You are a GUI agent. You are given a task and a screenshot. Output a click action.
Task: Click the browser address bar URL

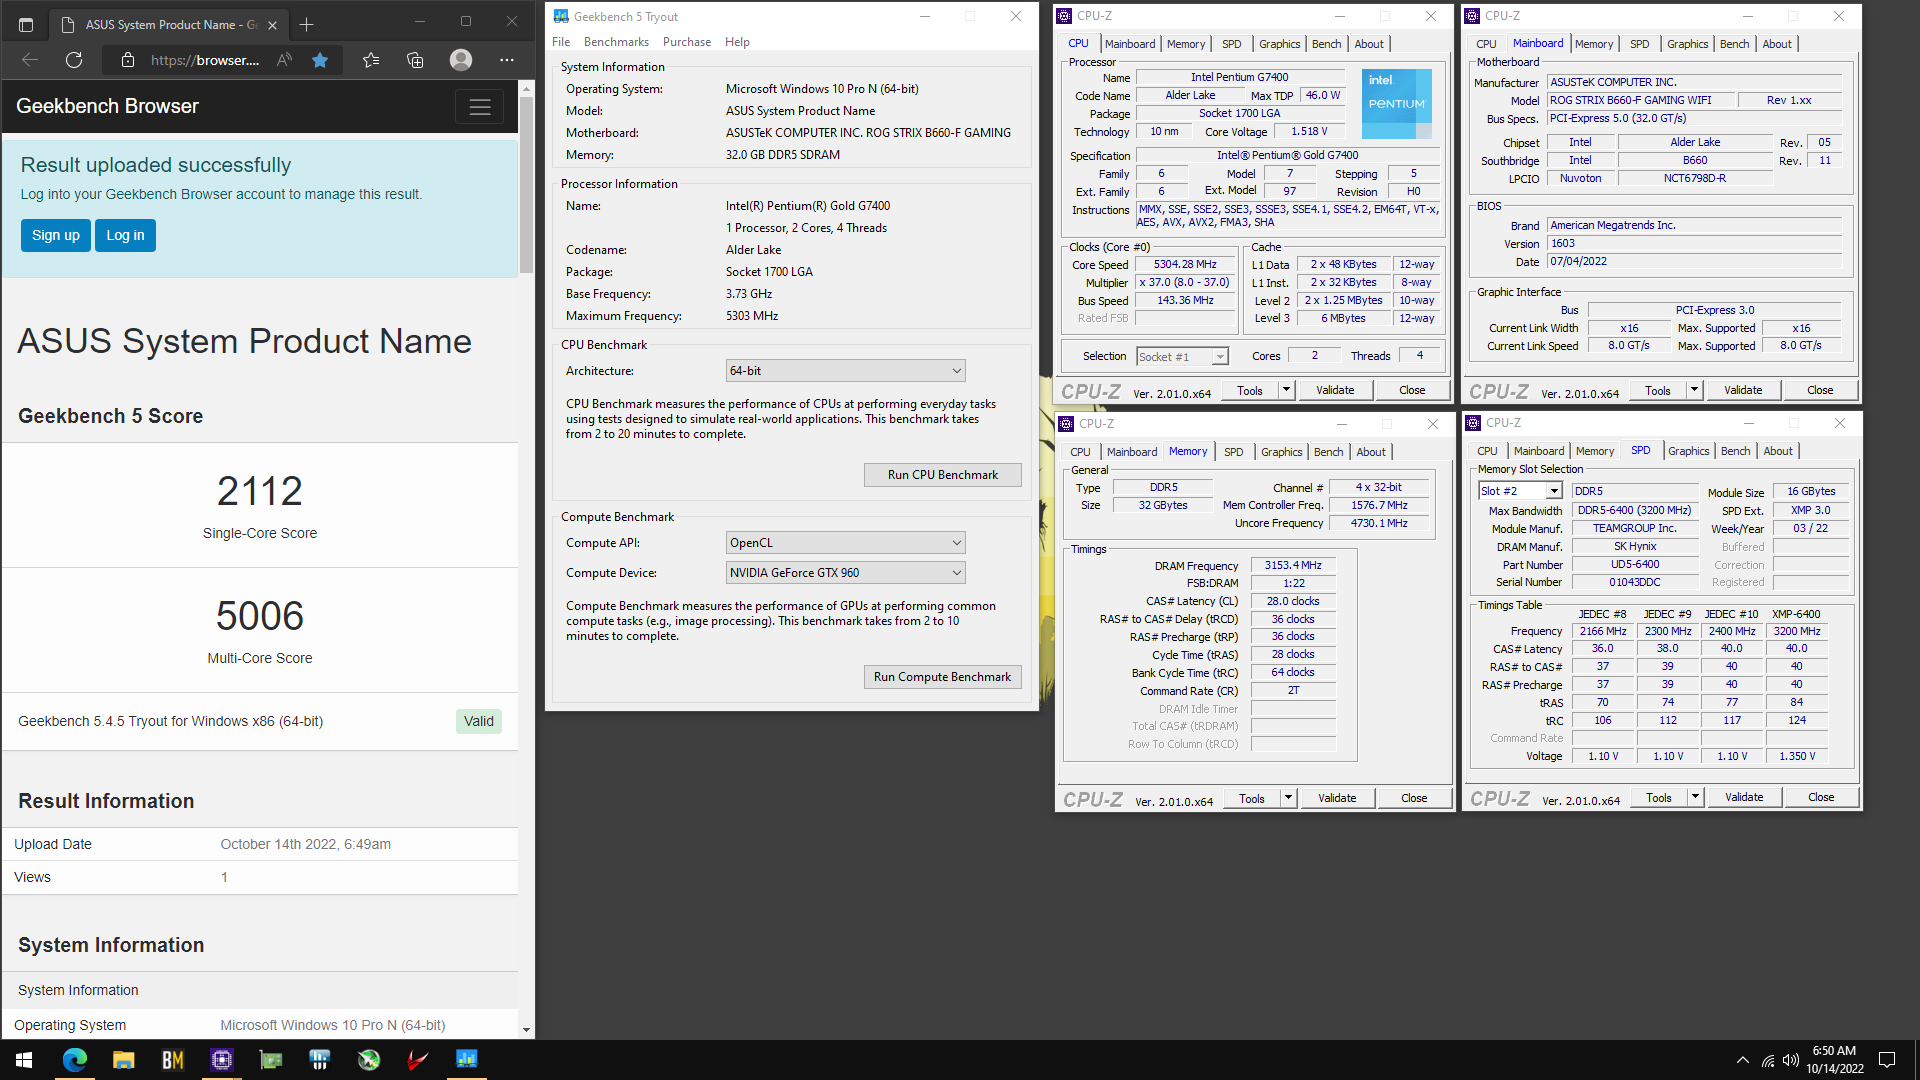click(x=205, y=60)
